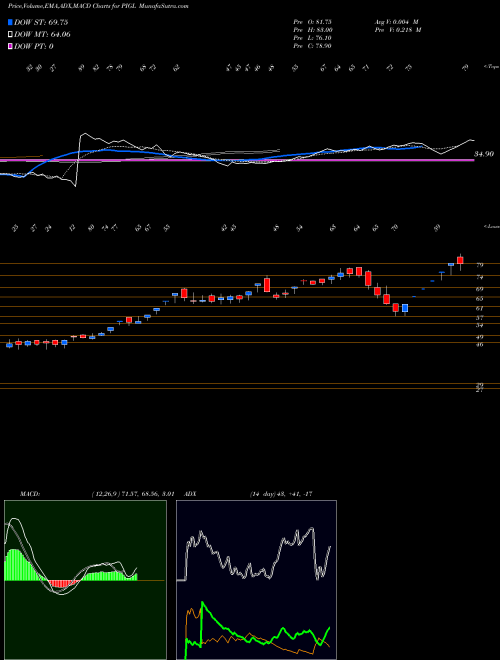
Task: Click the 69 price axis label
Action: click(479, 289)
